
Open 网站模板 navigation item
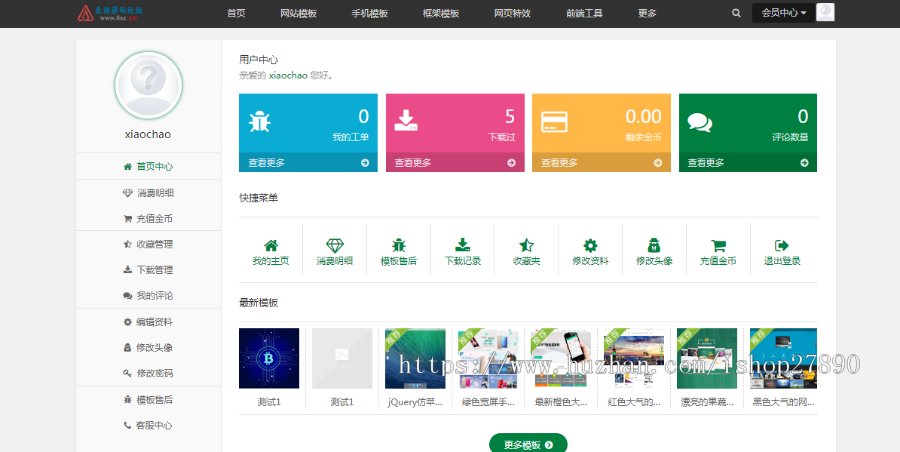coord(298,13)
